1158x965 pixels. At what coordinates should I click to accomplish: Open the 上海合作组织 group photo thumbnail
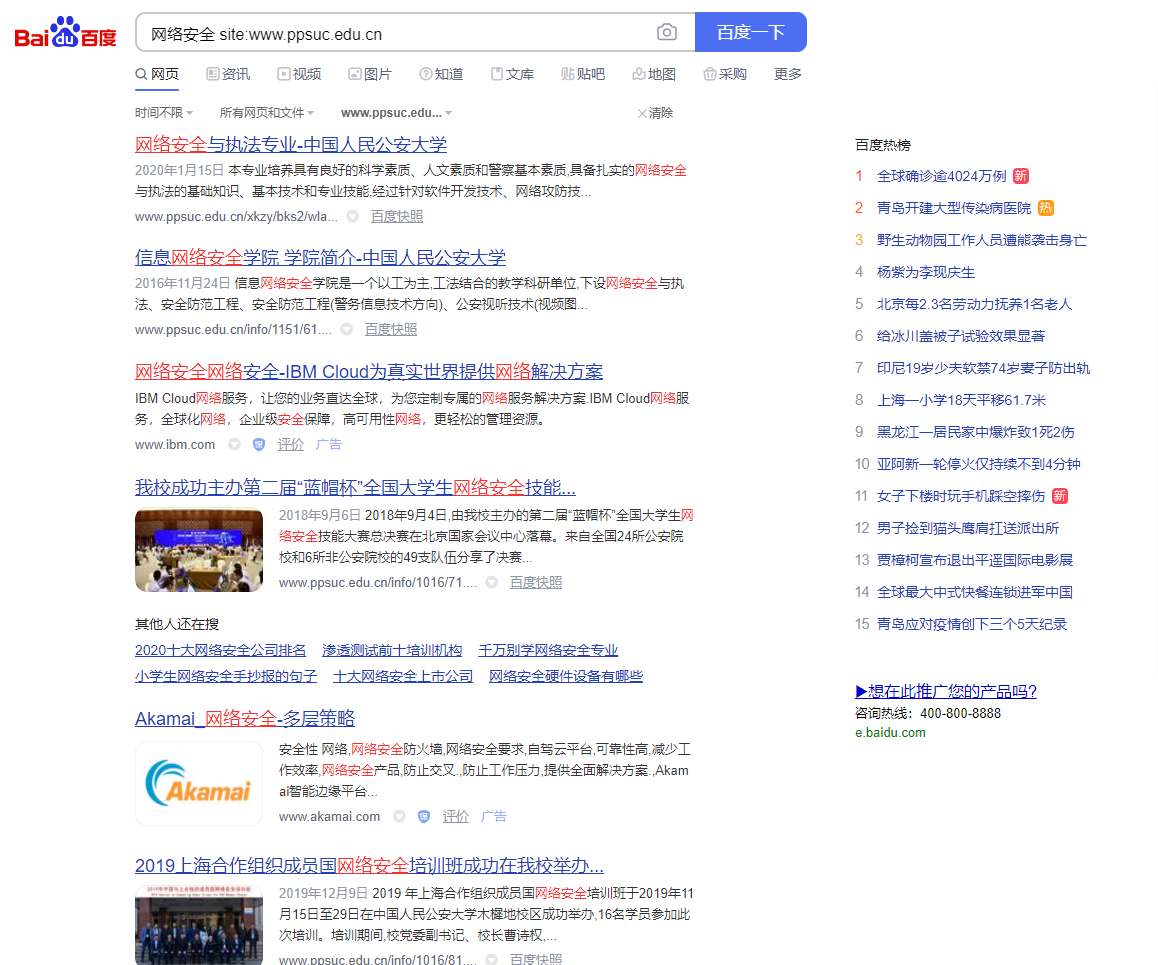[199, 925]
